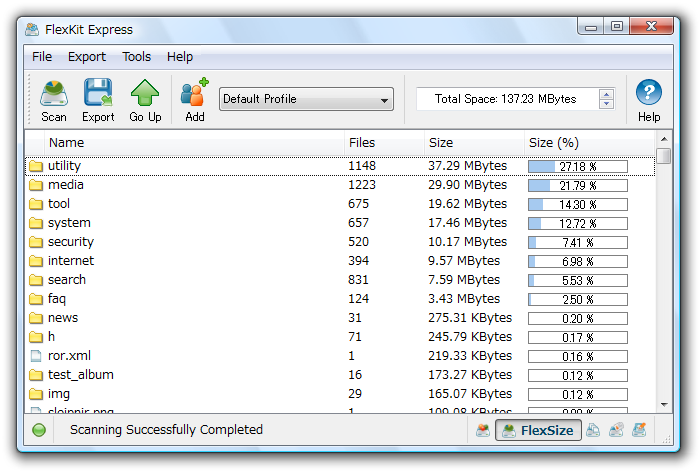Select the tool folder icon
Viewport: 700px width, 473px height.
[x=36, y=204]
